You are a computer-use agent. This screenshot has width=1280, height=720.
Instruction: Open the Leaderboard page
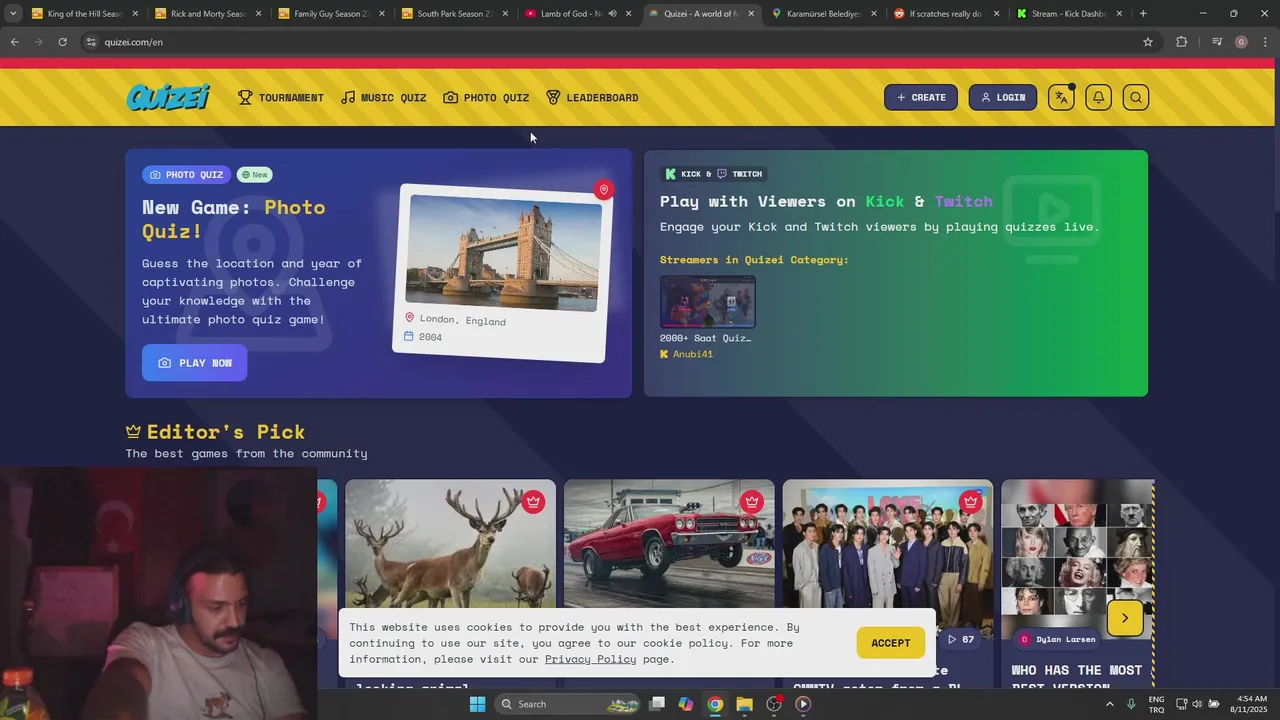pos(592,97)
